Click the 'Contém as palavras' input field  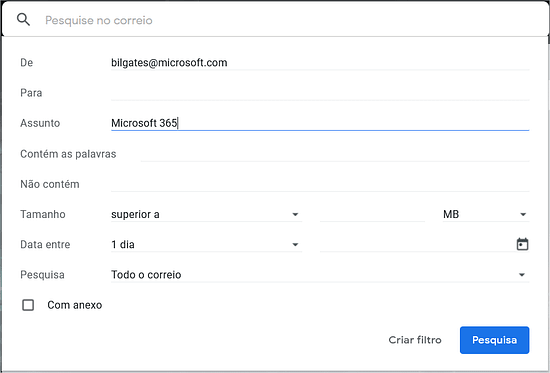pyautogui.click(x=335, y=154)
